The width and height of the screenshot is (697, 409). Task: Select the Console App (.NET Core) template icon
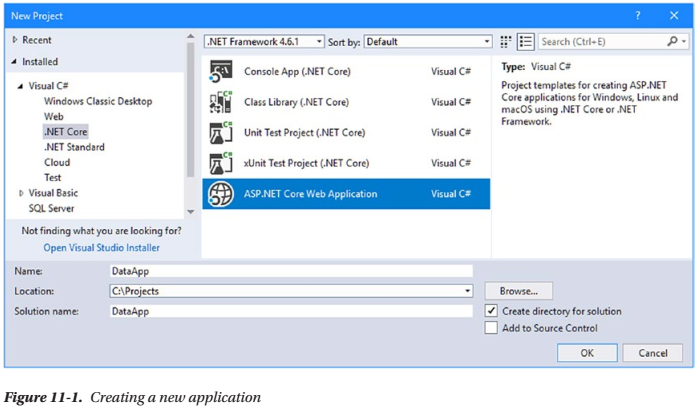tap(220, 72)
